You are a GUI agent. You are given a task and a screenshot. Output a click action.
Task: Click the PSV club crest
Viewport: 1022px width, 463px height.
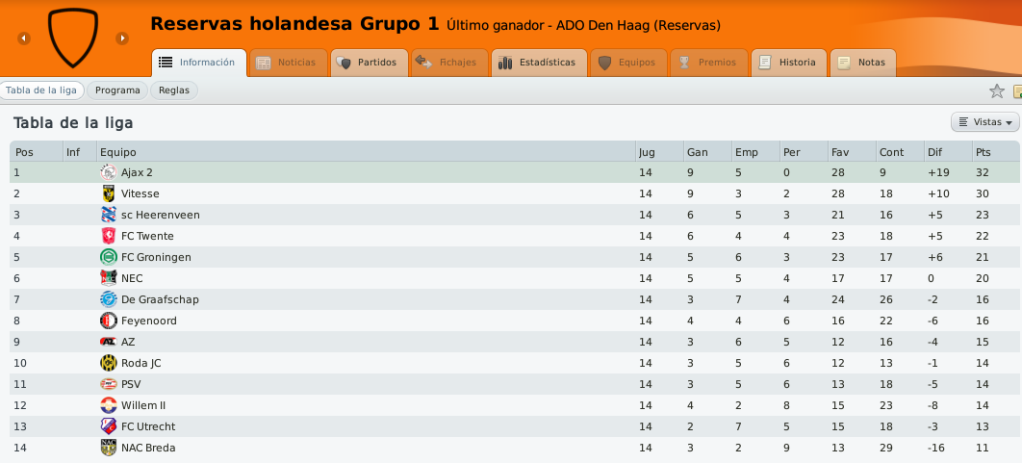[x=108, y=384]
